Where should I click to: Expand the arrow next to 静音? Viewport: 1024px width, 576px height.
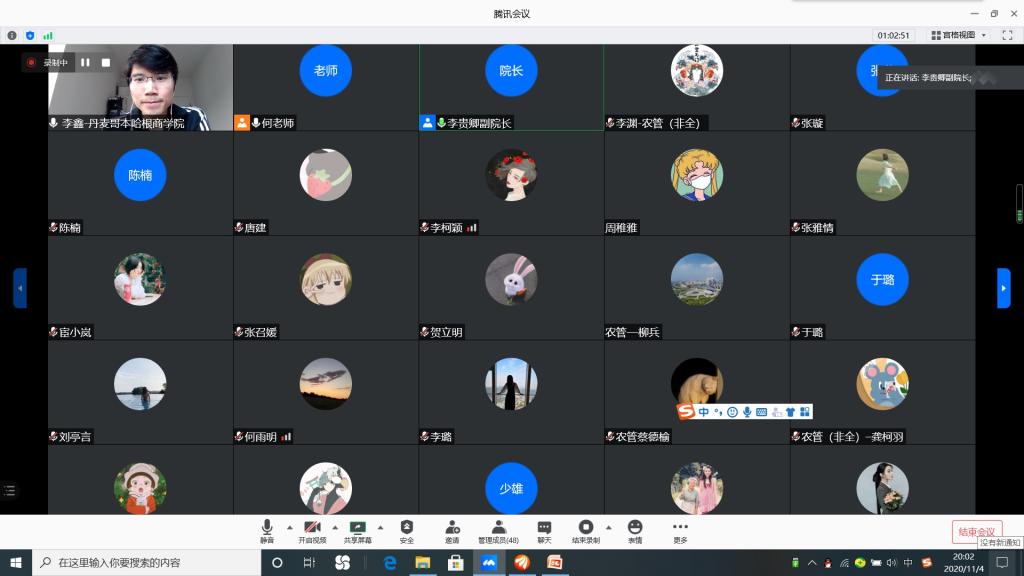click(x=290, y=527)
